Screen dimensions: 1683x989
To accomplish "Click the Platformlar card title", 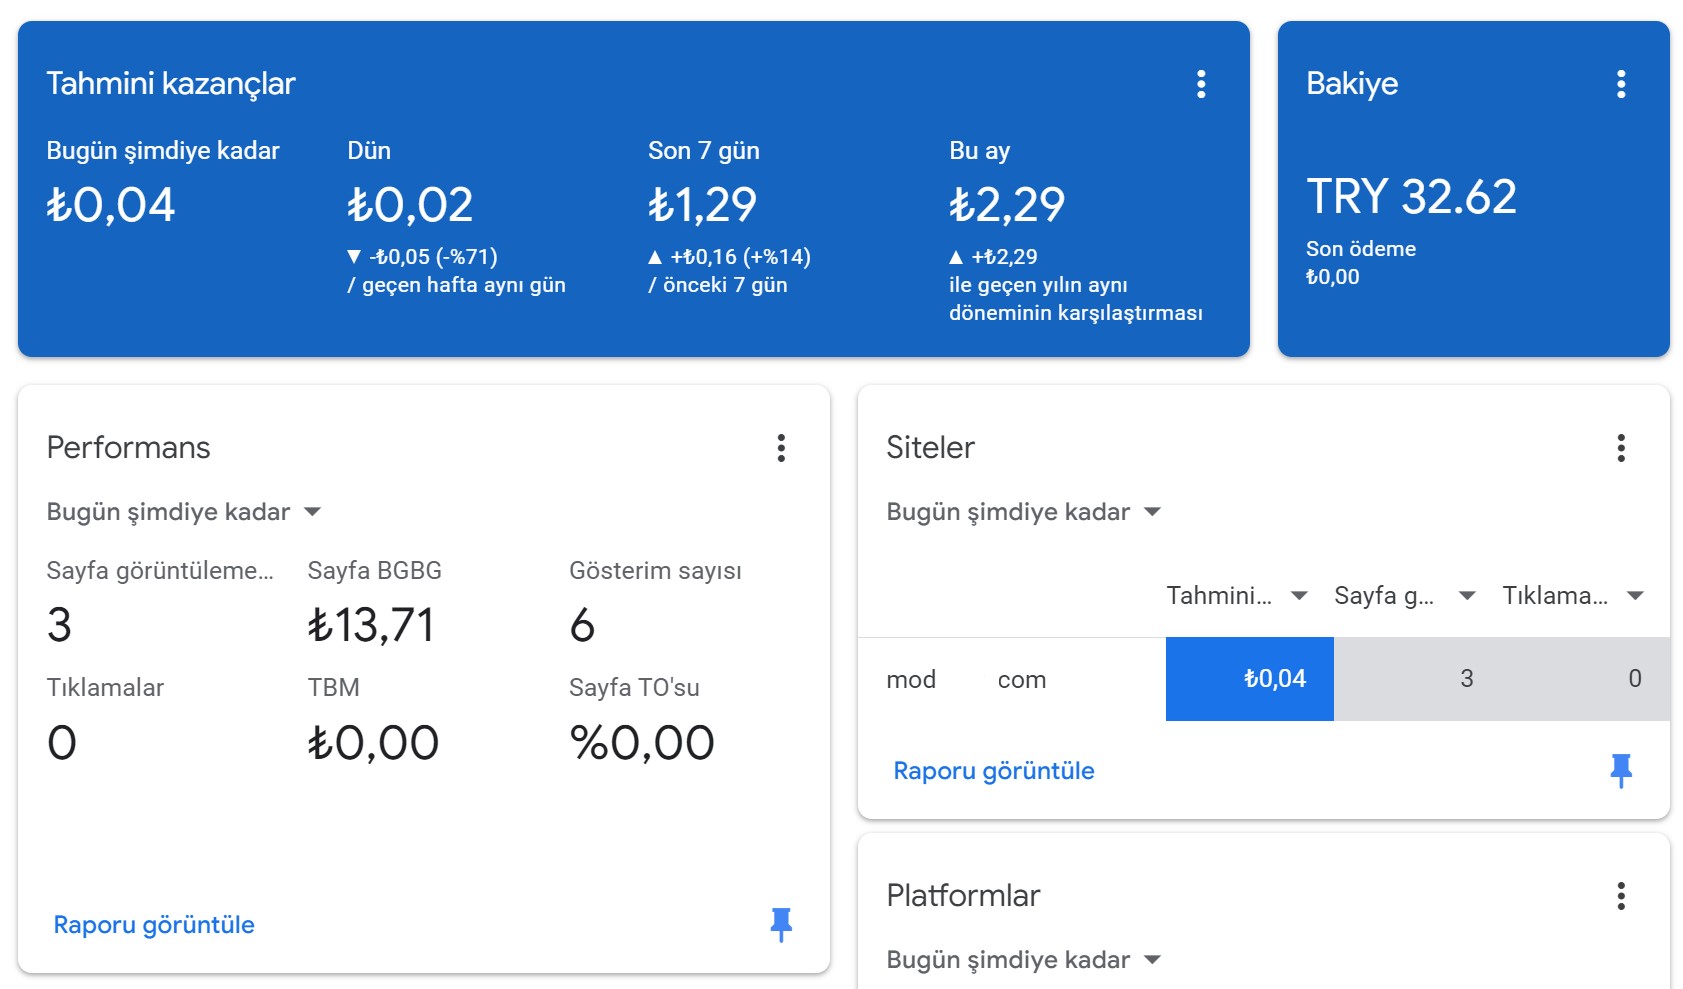I will coord(963,896).
